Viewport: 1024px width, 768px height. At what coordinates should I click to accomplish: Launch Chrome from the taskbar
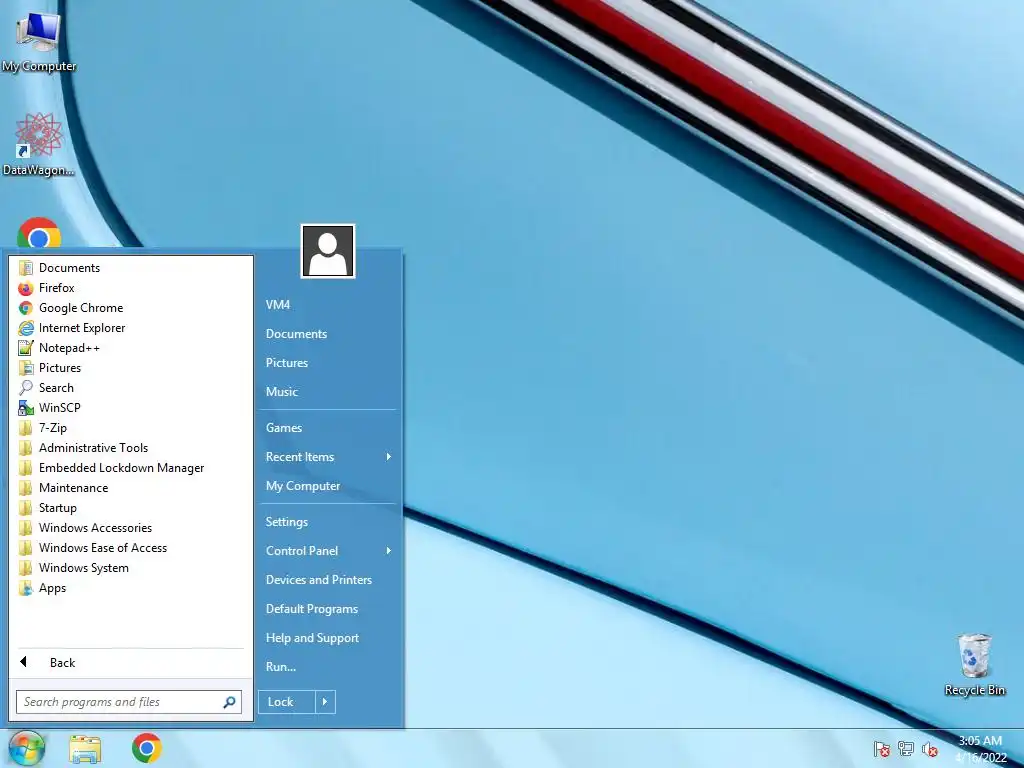tap(147, 748)
